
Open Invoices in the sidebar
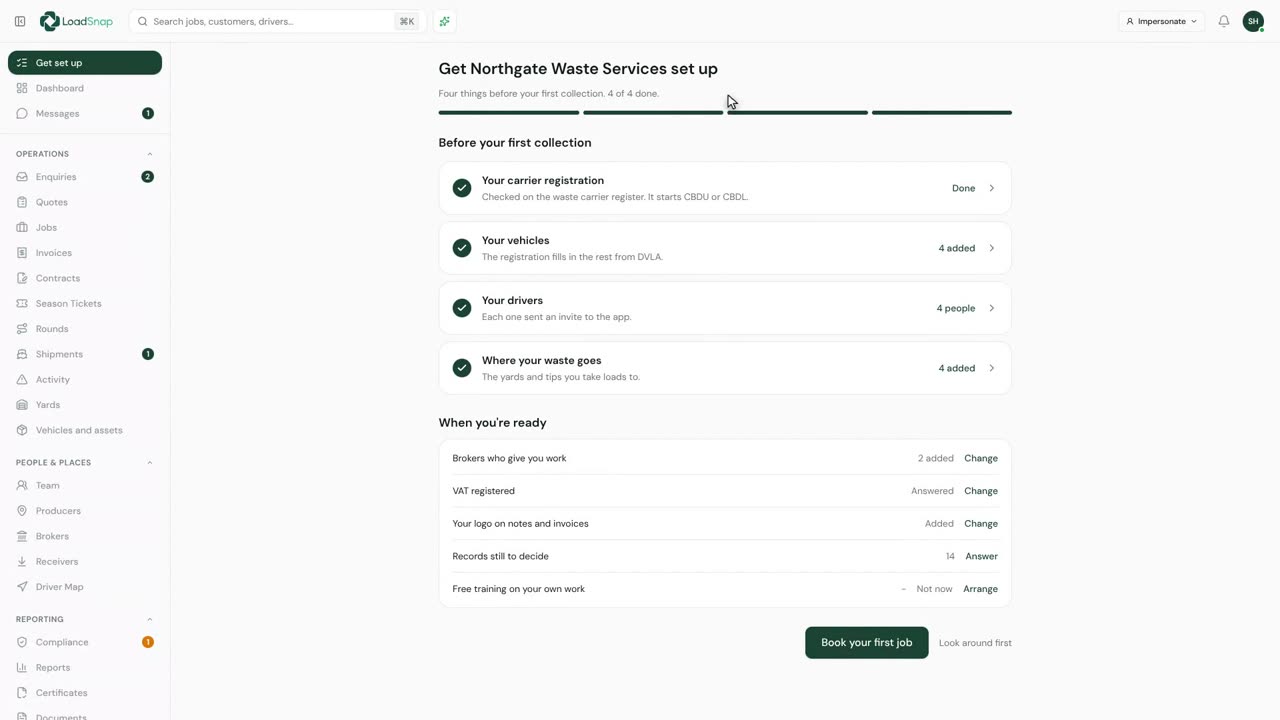coord(85,253)
